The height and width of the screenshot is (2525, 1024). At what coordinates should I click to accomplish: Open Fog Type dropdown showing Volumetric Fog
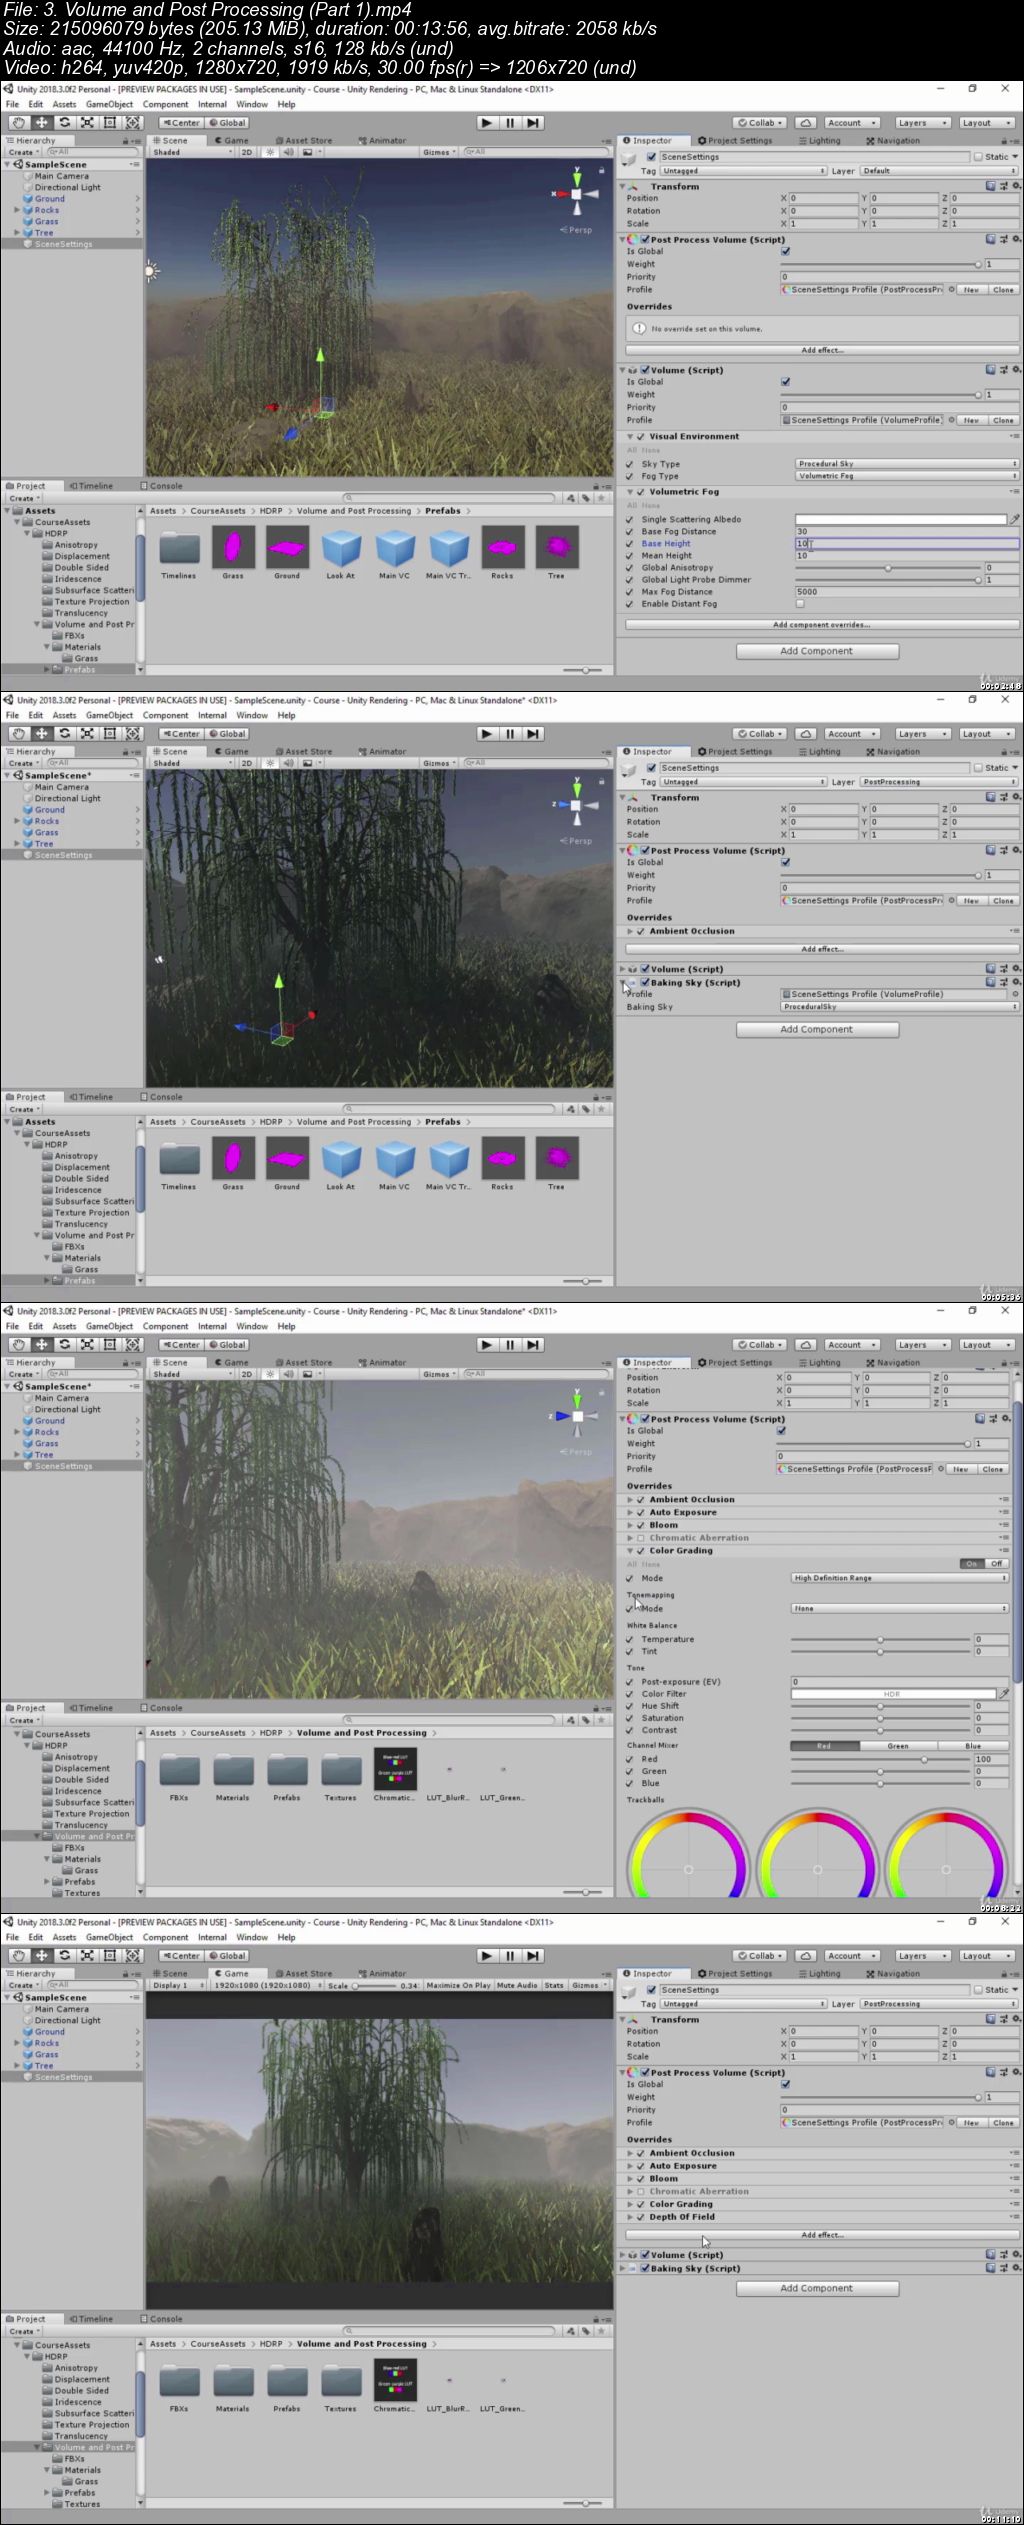click(907, 476)
